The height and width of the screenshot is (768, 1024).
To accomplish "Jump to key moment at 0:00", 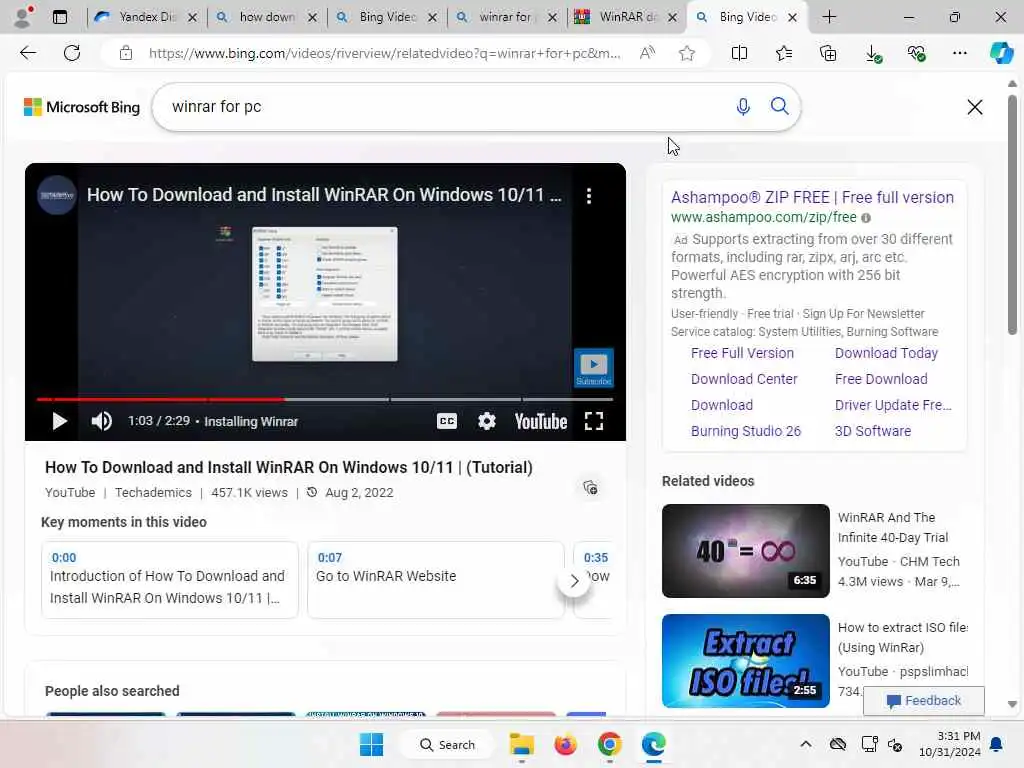I will click(170, 579).
